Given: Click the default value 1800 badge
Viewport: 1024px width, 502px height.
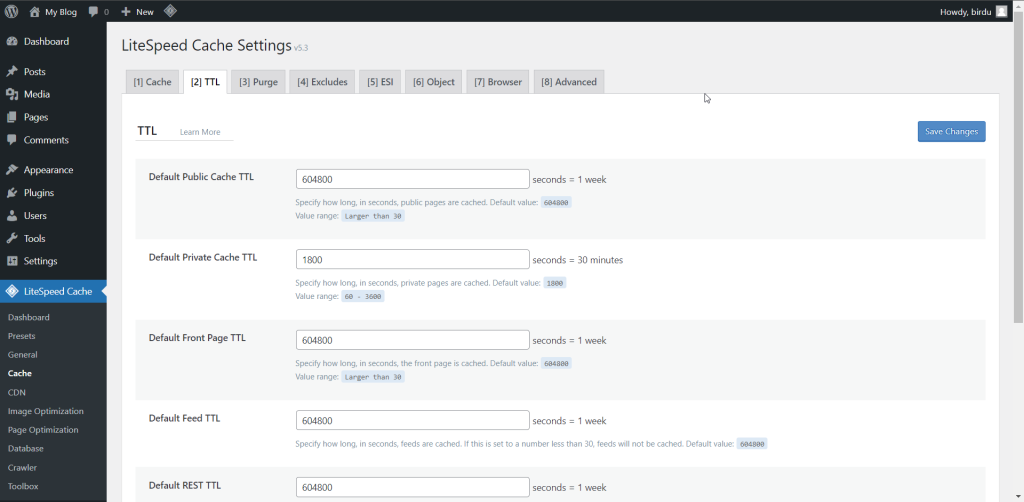Looking at the screenshot, I should (x=554, y=283).
